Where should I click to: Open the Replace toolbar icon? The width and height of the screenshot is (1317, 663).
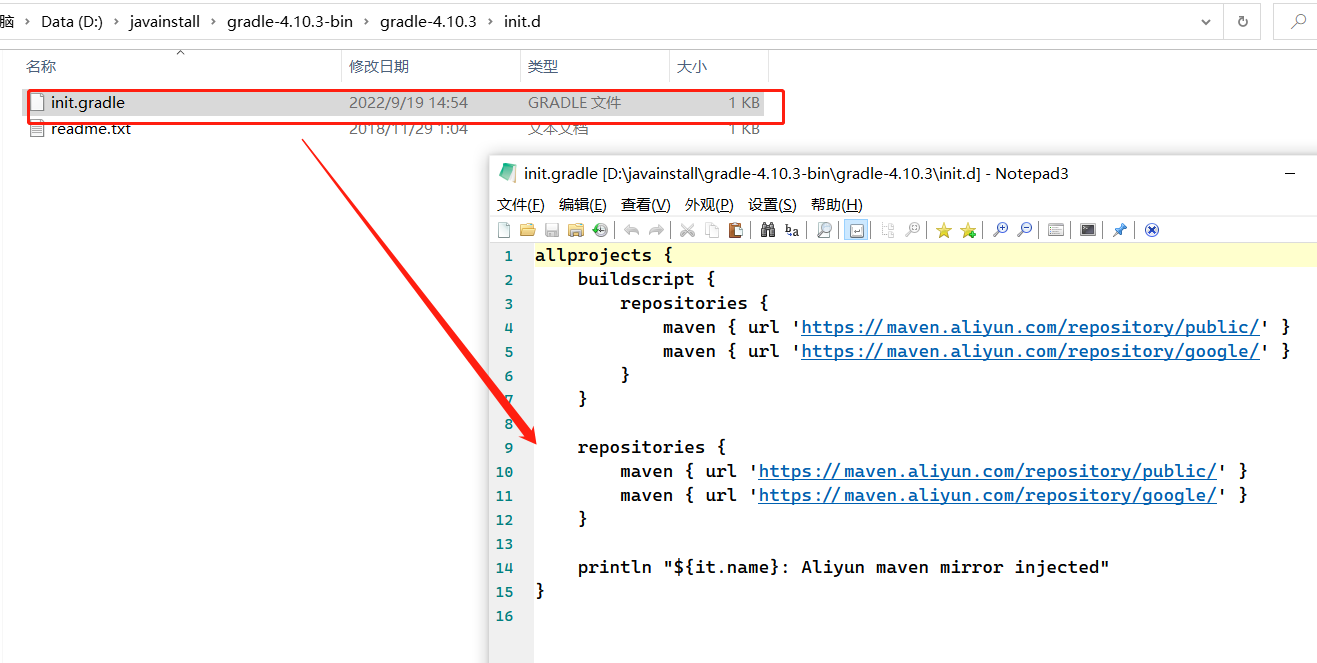(x=792, y=230)
